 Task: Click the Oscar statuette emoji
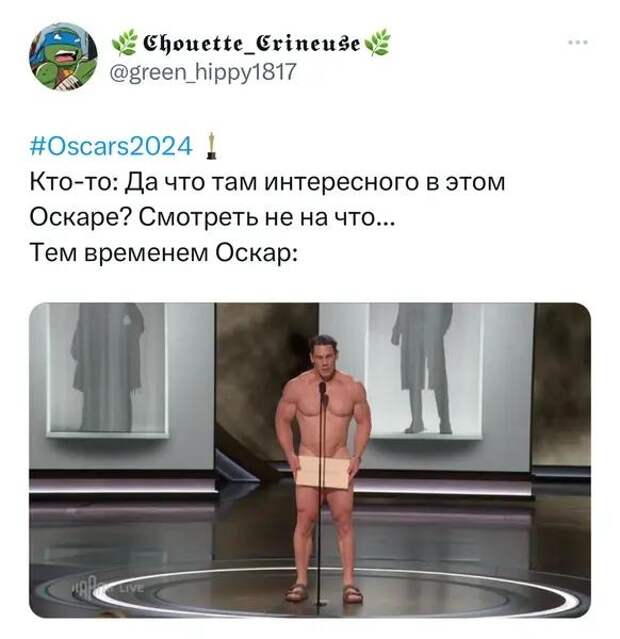pos(211,146)
